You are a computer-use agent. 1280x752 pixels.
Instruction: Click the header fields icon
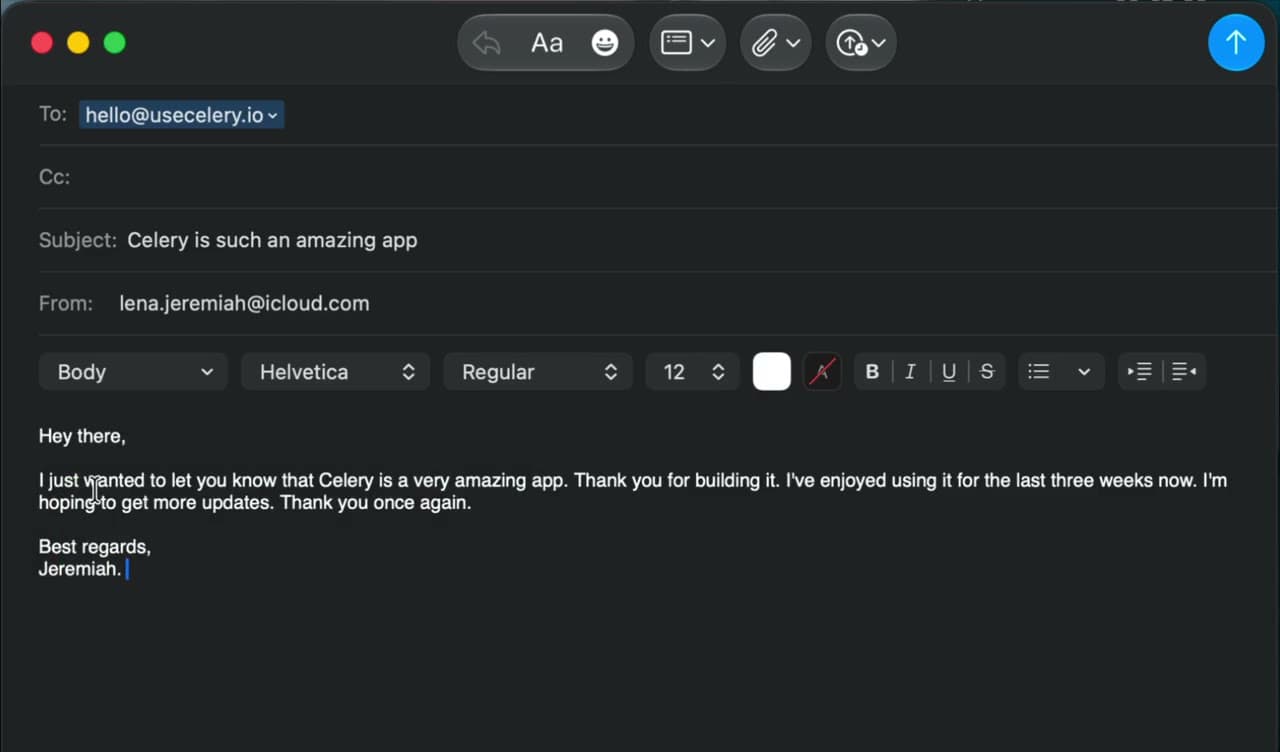(x=677, y=43)
